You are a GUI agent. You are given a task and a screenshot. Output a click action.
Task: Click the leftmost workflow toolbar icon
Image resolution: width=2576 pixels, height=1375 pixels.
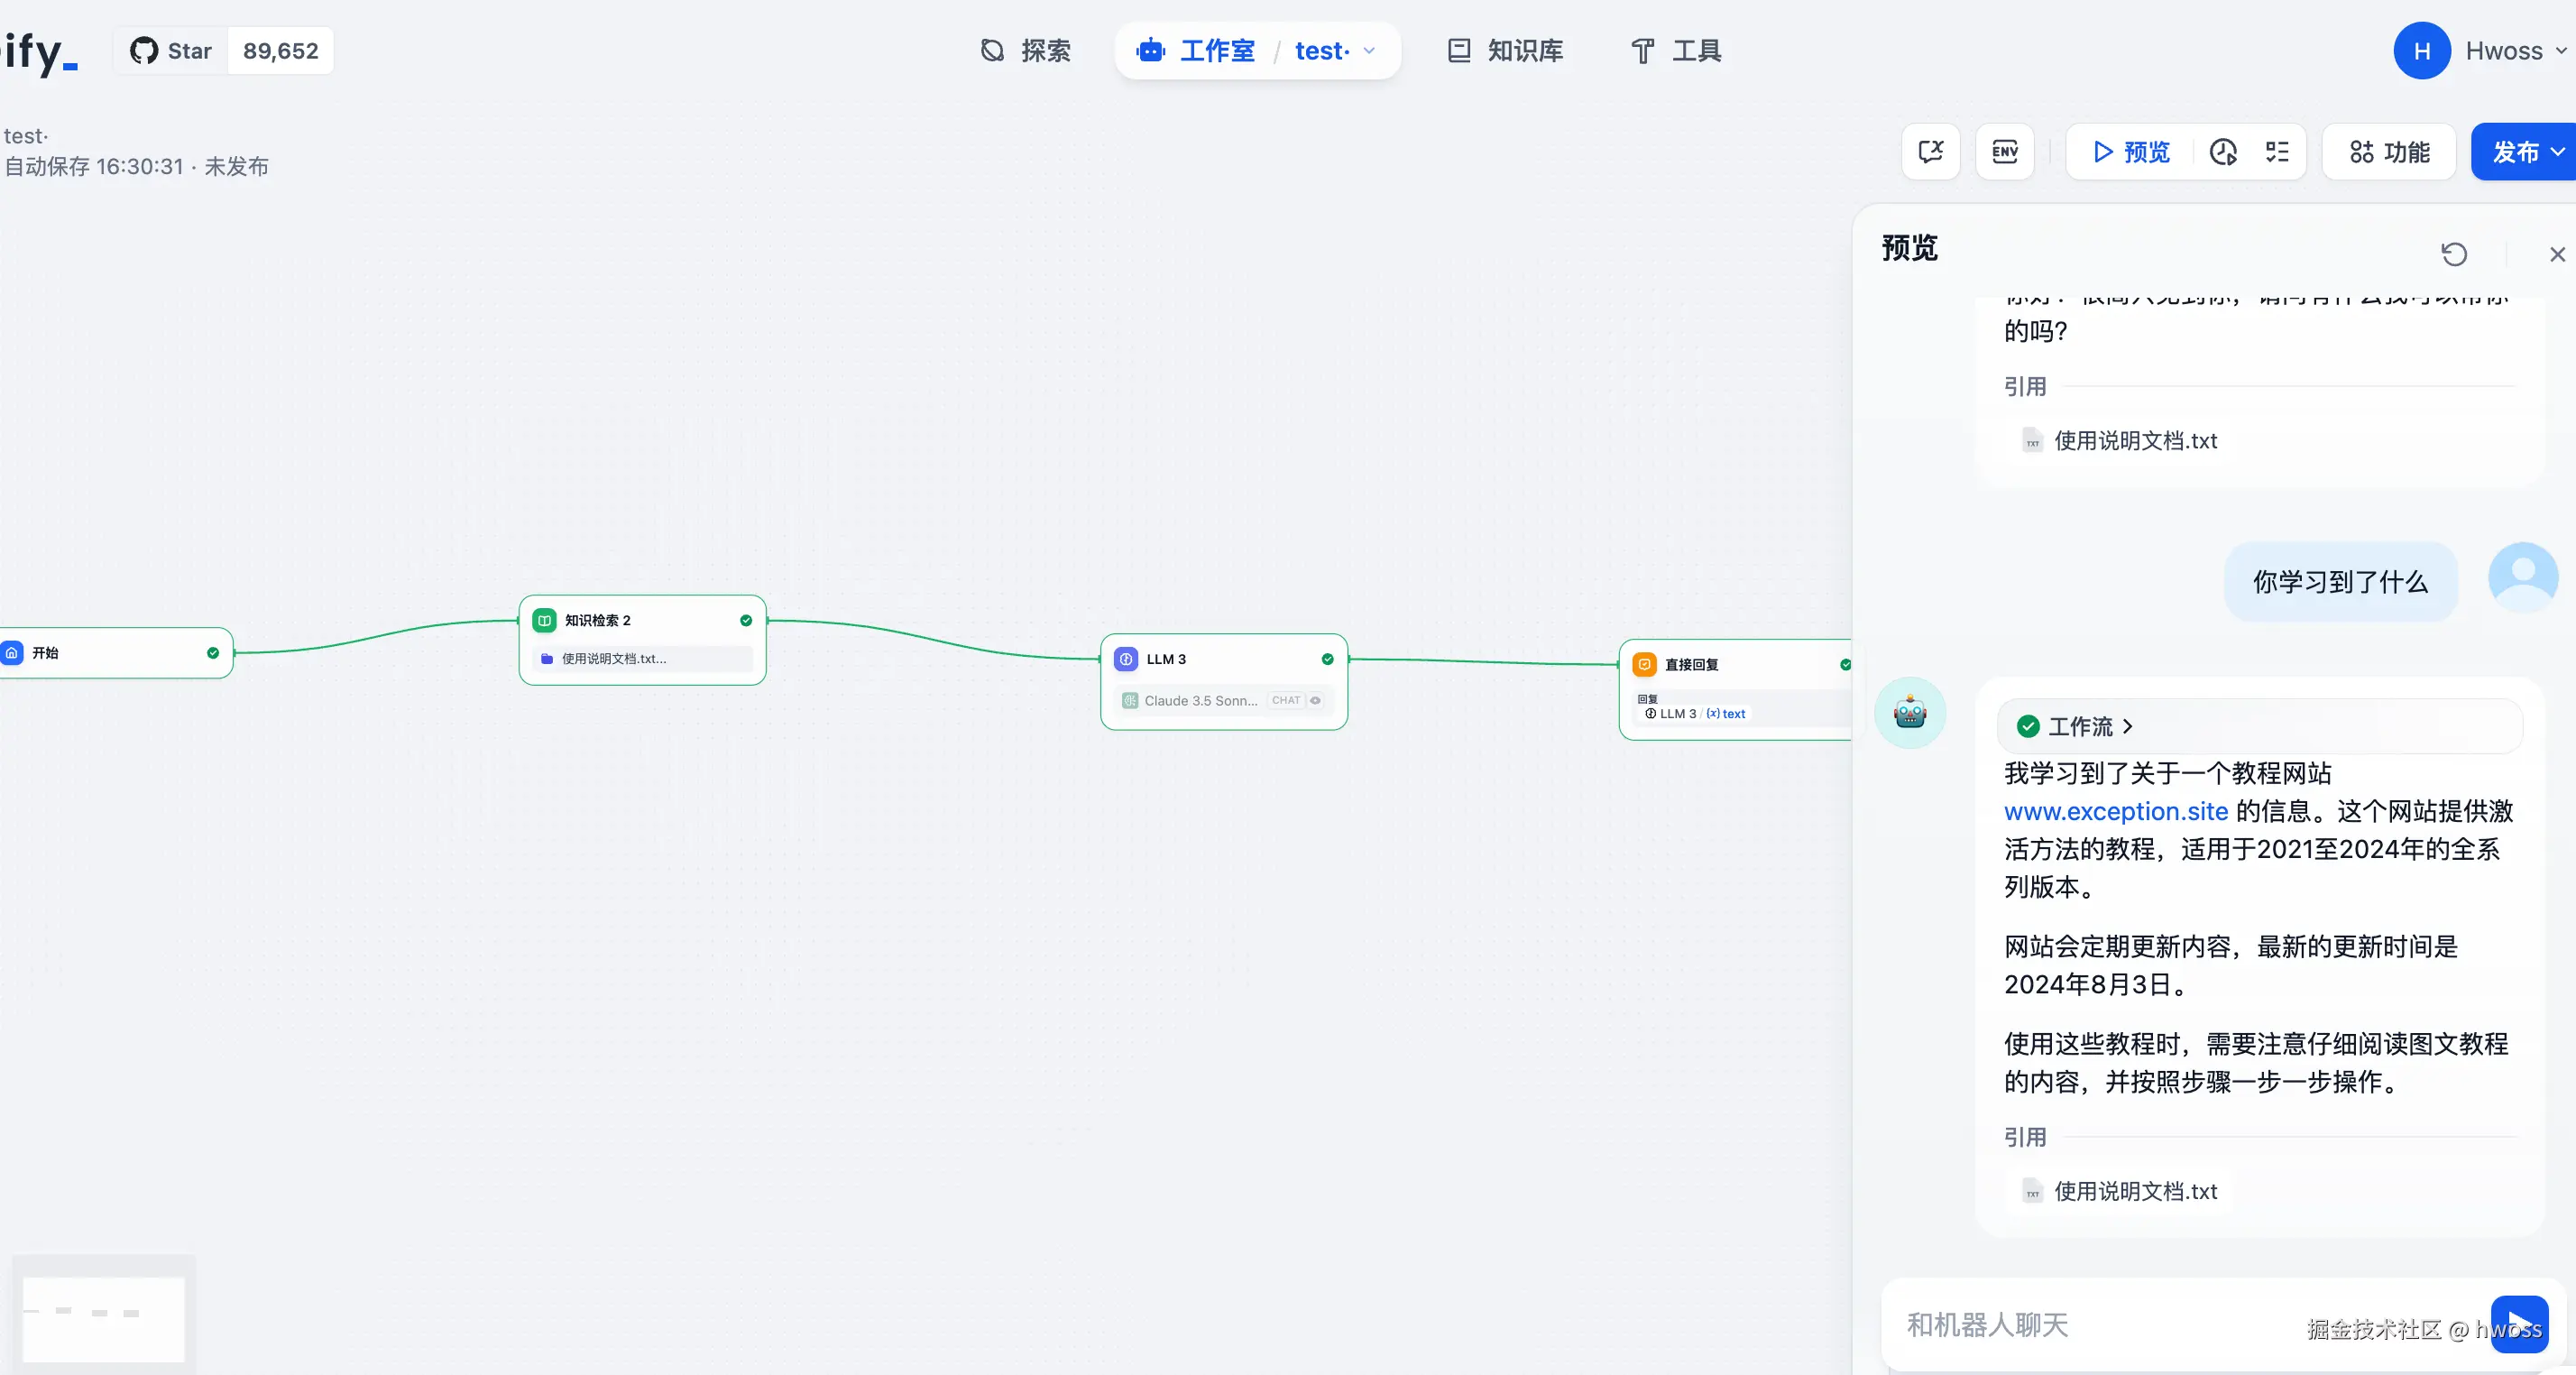[1930, 152]
